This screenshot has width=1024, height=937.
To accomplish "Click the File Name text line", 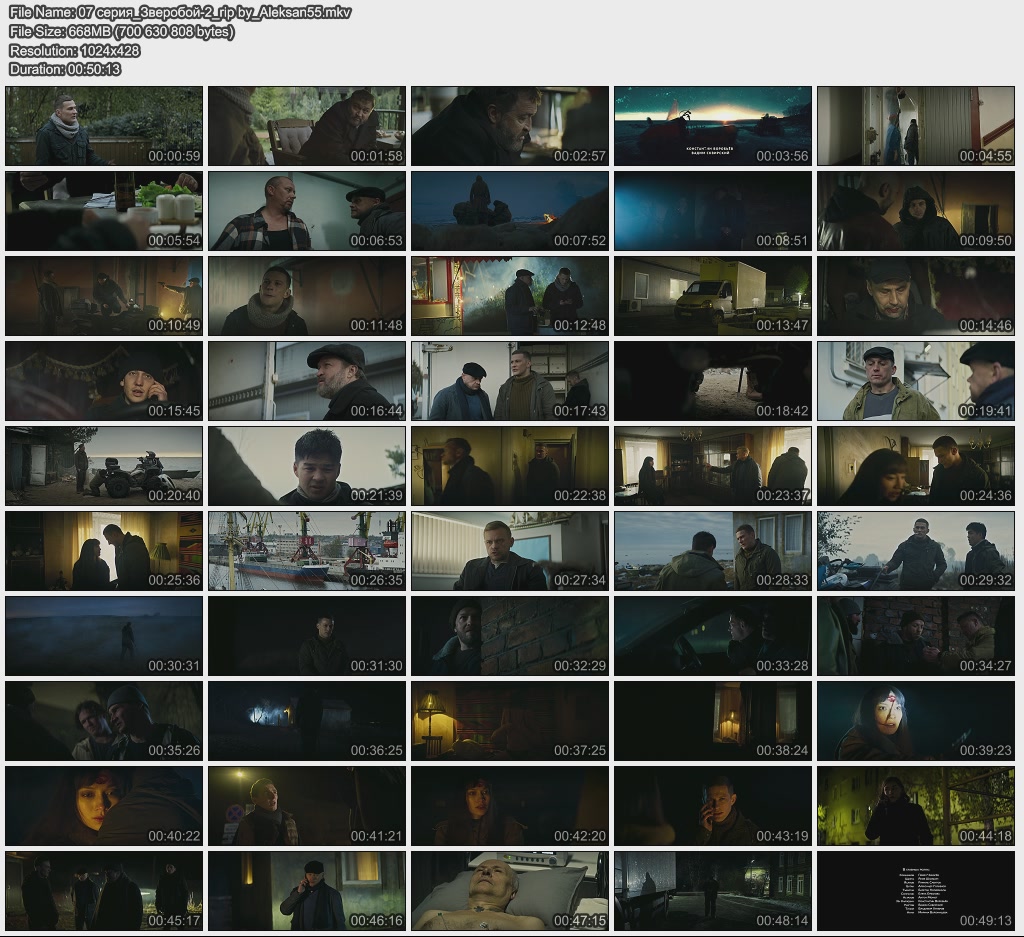I will point(180,13).
